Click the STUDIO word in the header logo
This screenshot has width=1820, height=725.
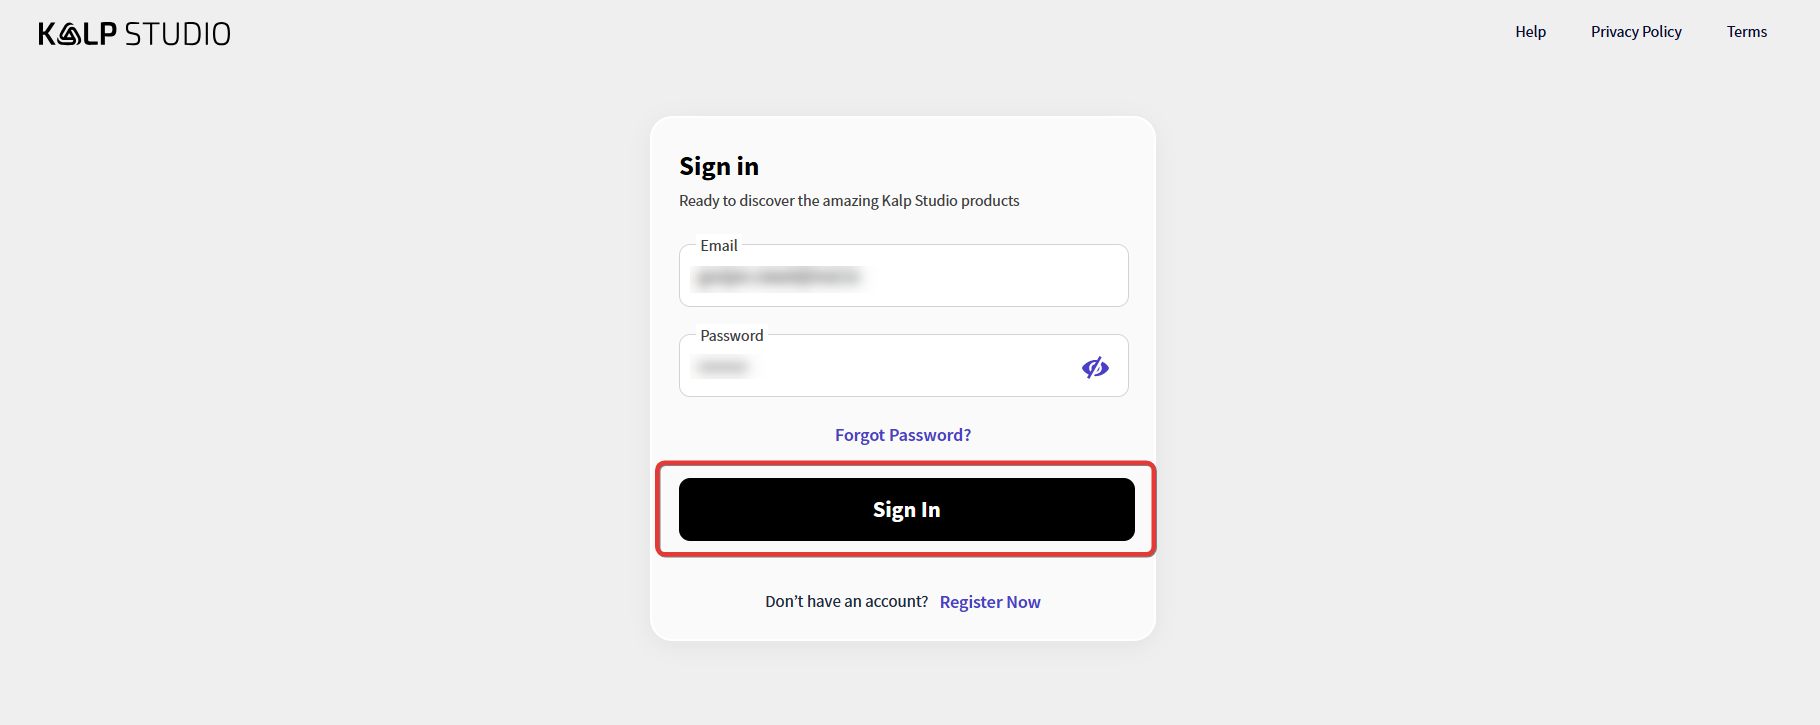click(178, 34)
